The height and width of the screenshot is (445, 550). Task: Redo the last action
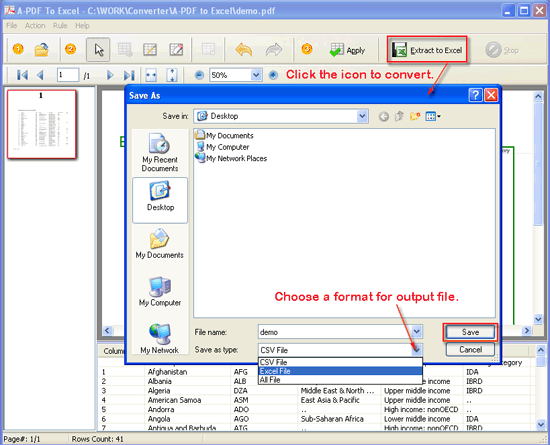[274, 50]
